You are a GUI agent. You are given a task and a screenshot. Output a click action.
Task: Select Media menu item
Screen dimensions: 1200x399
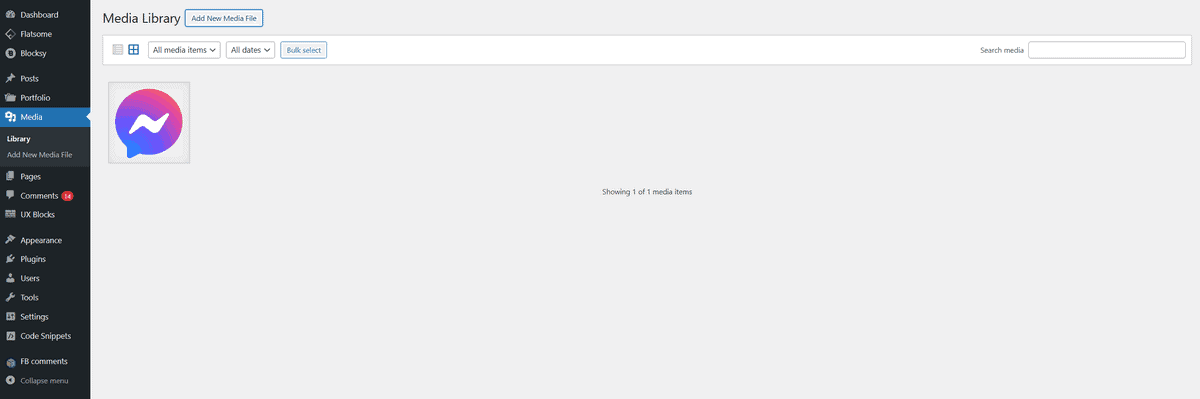32,117
